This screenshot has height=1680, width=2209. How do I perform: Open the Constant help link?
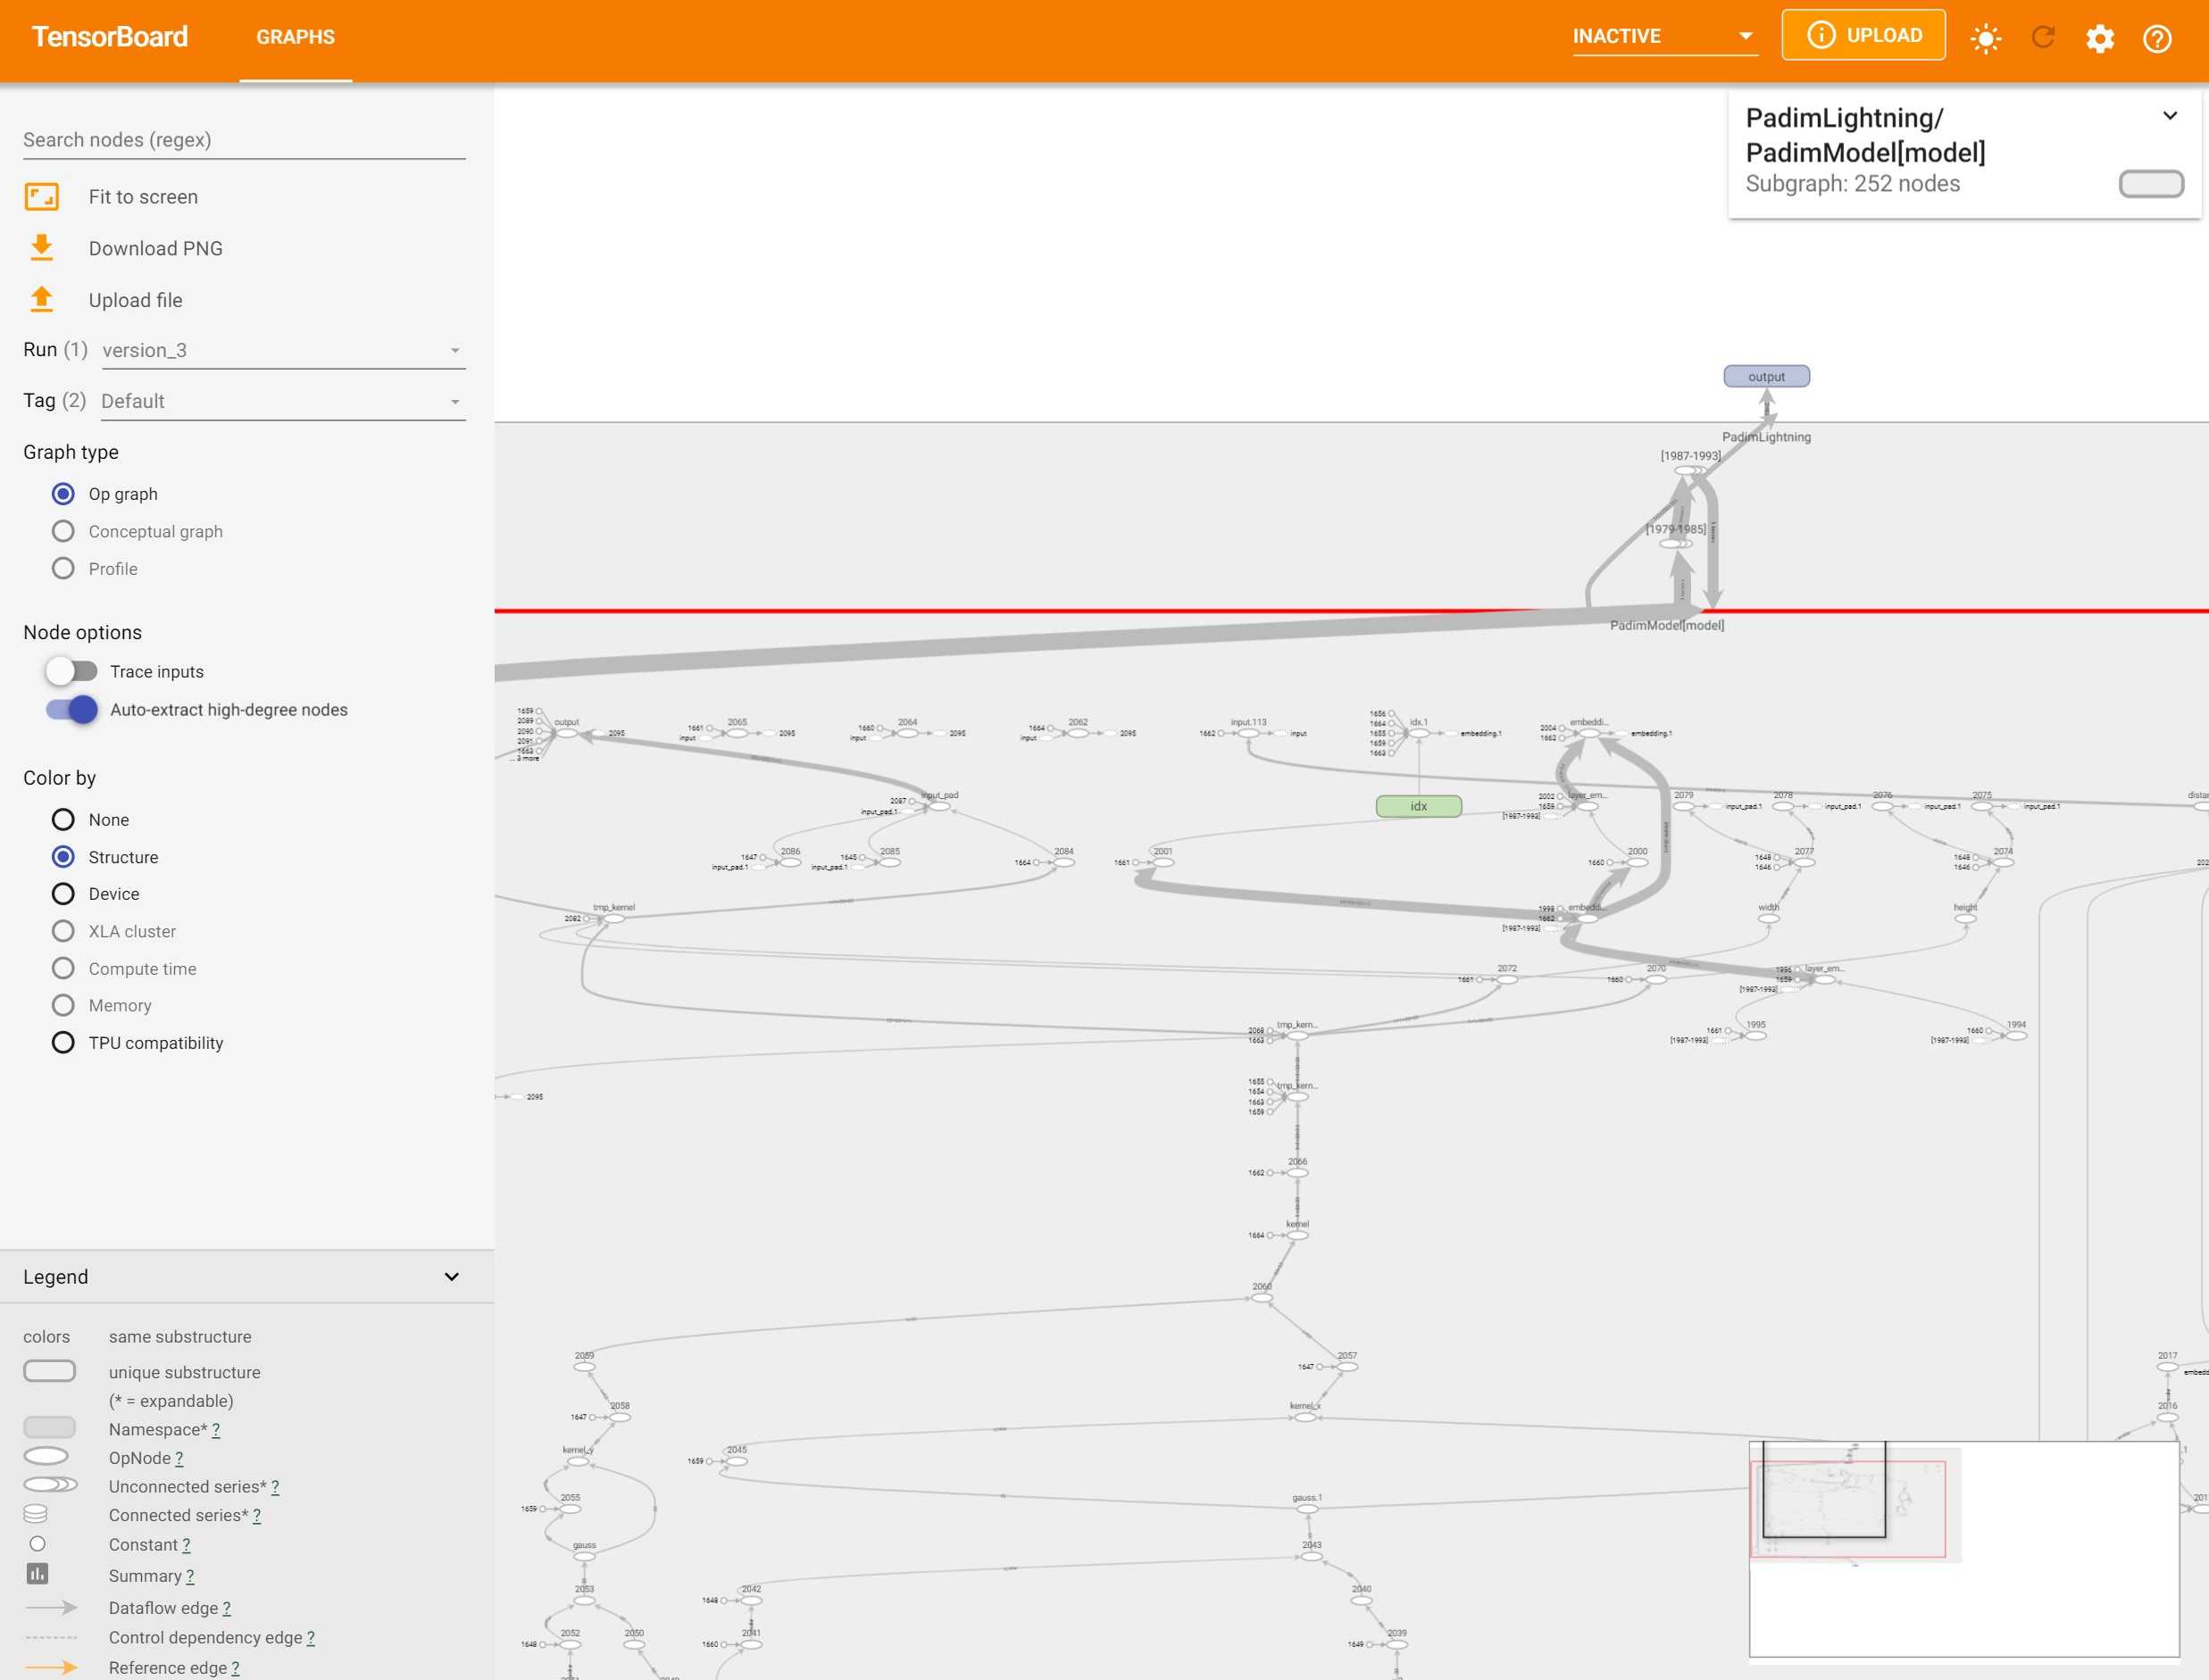186,1545
